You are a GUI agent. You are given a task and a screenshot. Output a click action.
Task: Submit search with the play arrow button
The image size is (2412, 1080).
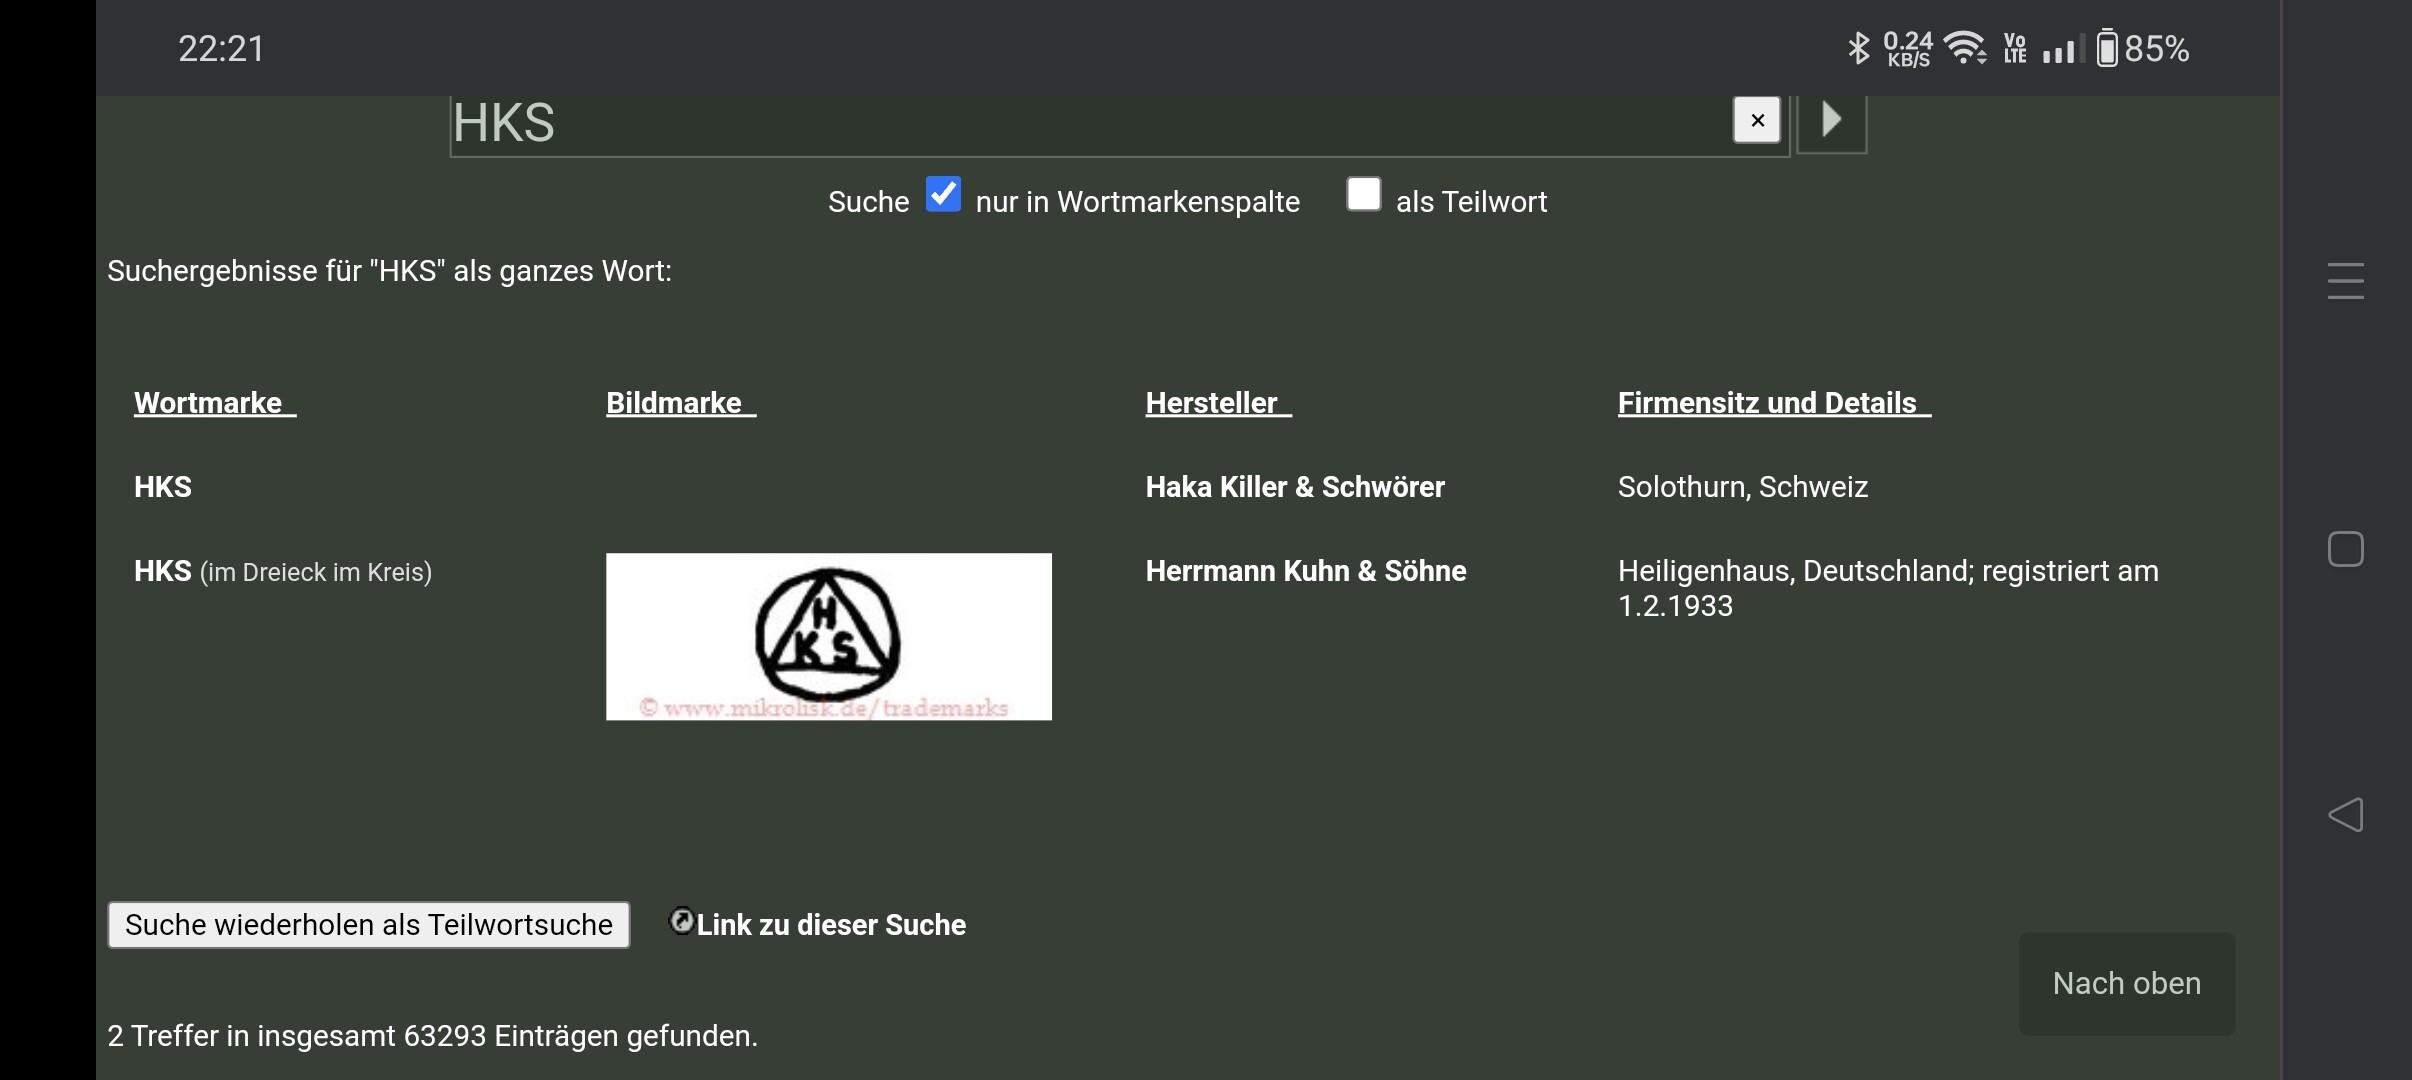tap(1832, 120)
